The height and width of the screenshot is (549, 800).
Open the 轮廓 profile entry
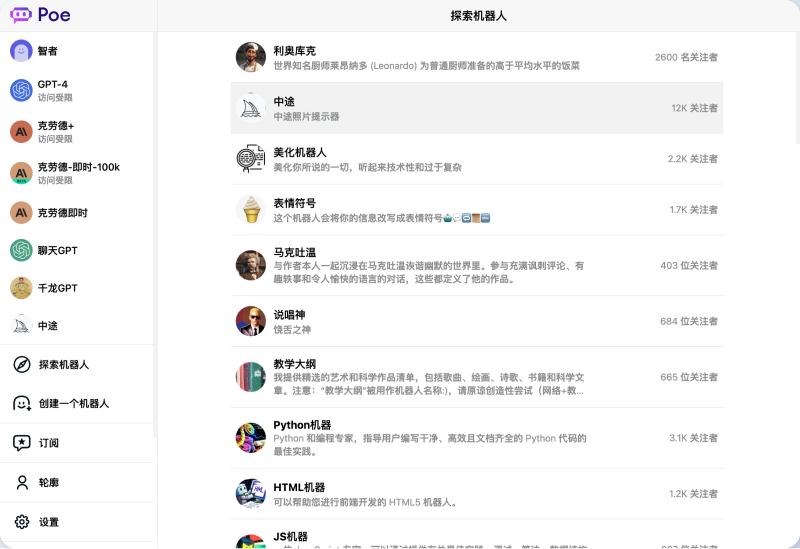[77, 482]
